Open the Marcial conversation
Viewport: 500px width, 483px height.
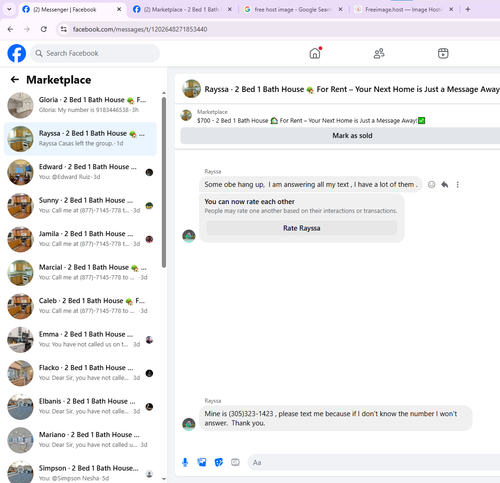[x=80, y=273]
